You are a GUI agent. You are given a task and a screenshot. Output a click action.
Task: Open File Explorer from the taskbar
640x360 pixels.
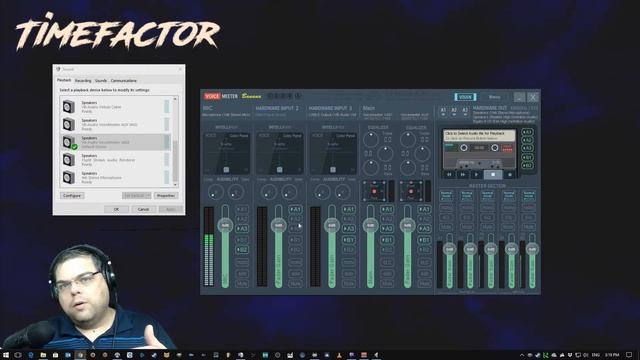(43, 355)
